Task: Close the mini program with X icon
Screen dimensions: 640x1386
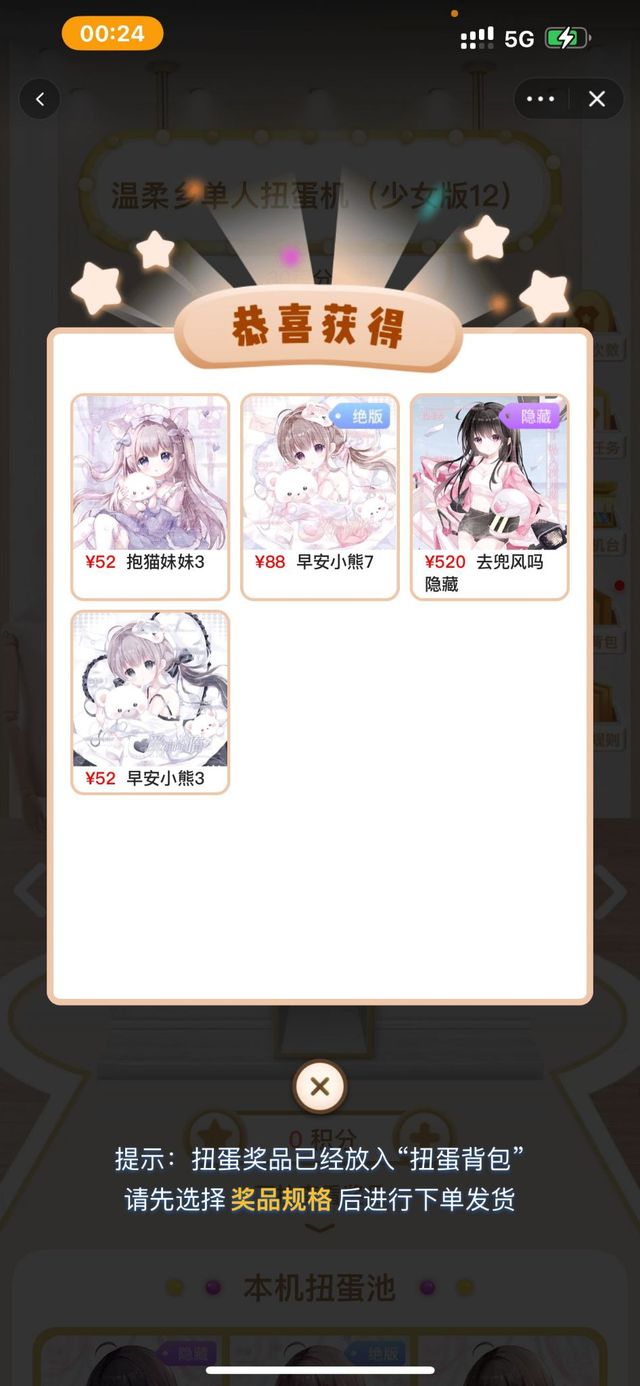Action: click(x=597, y=99)
